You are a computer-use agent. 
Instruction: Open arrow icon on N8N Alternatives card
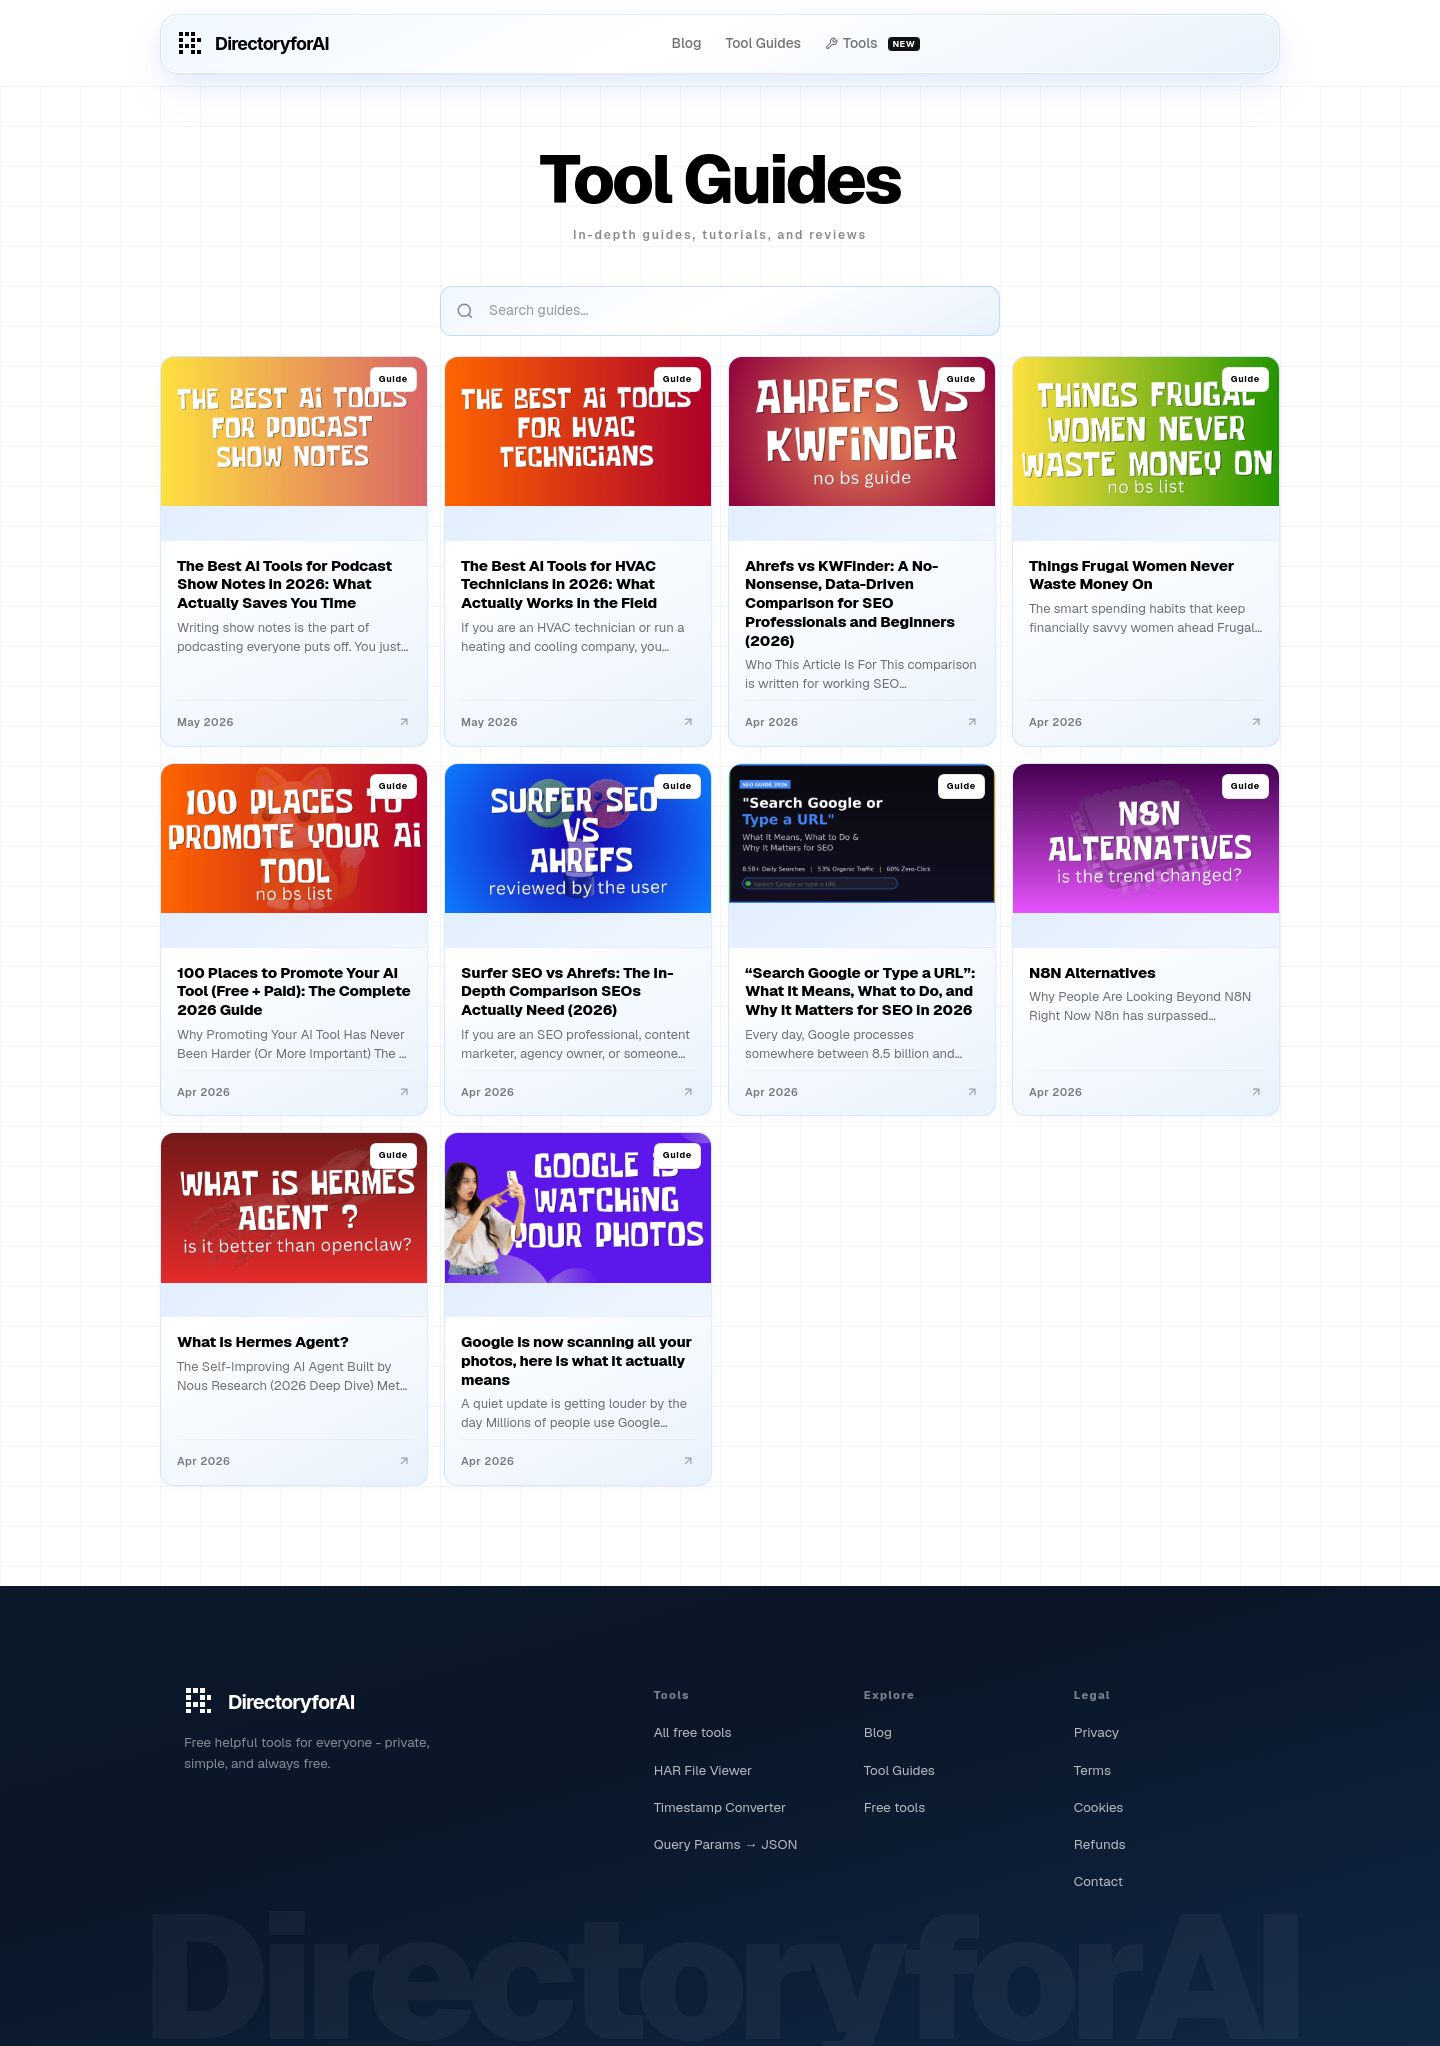tap(1256, 1092)
